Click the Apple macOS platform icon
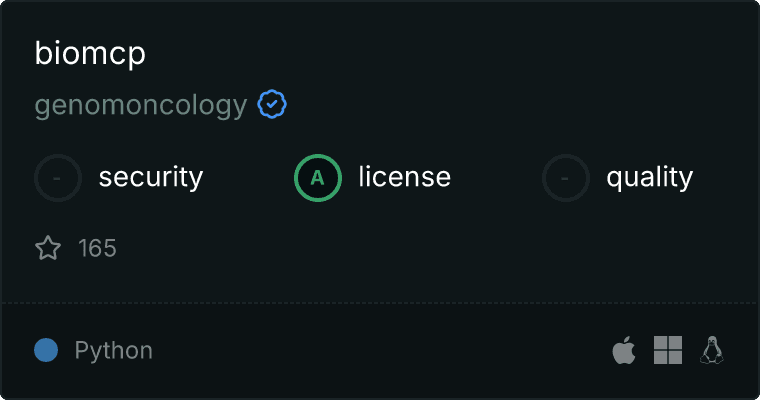760x400 pixels. [624, 350]
